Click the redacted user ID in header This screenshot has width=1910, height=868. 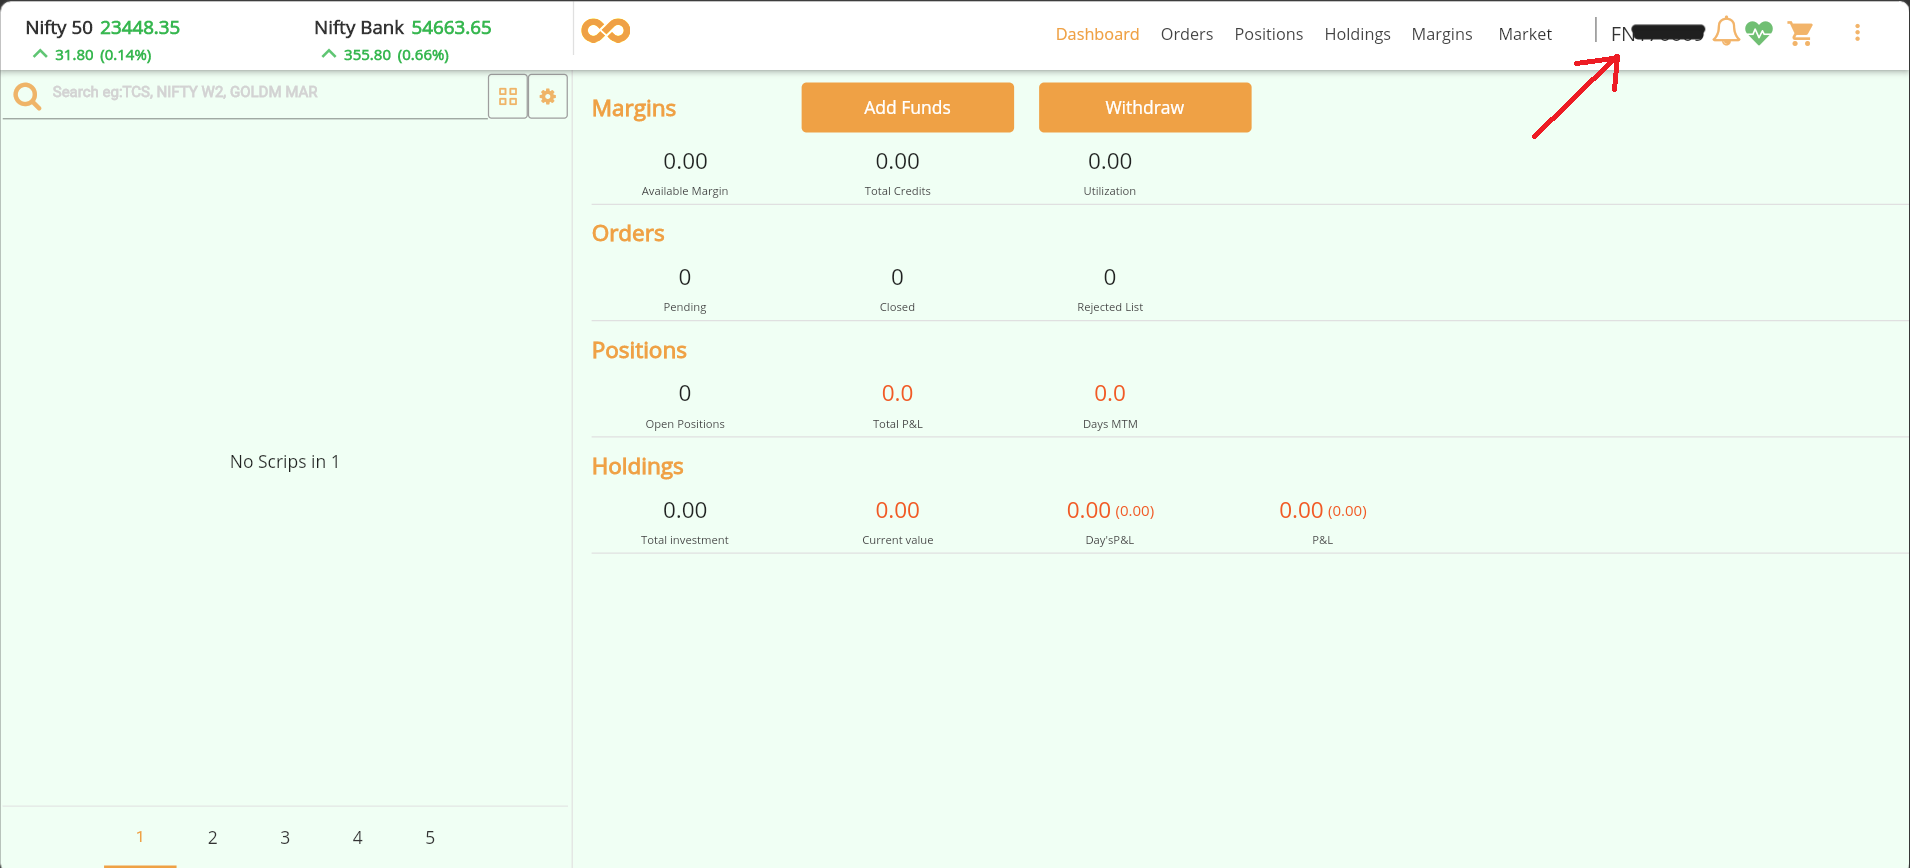point(1656,33)
